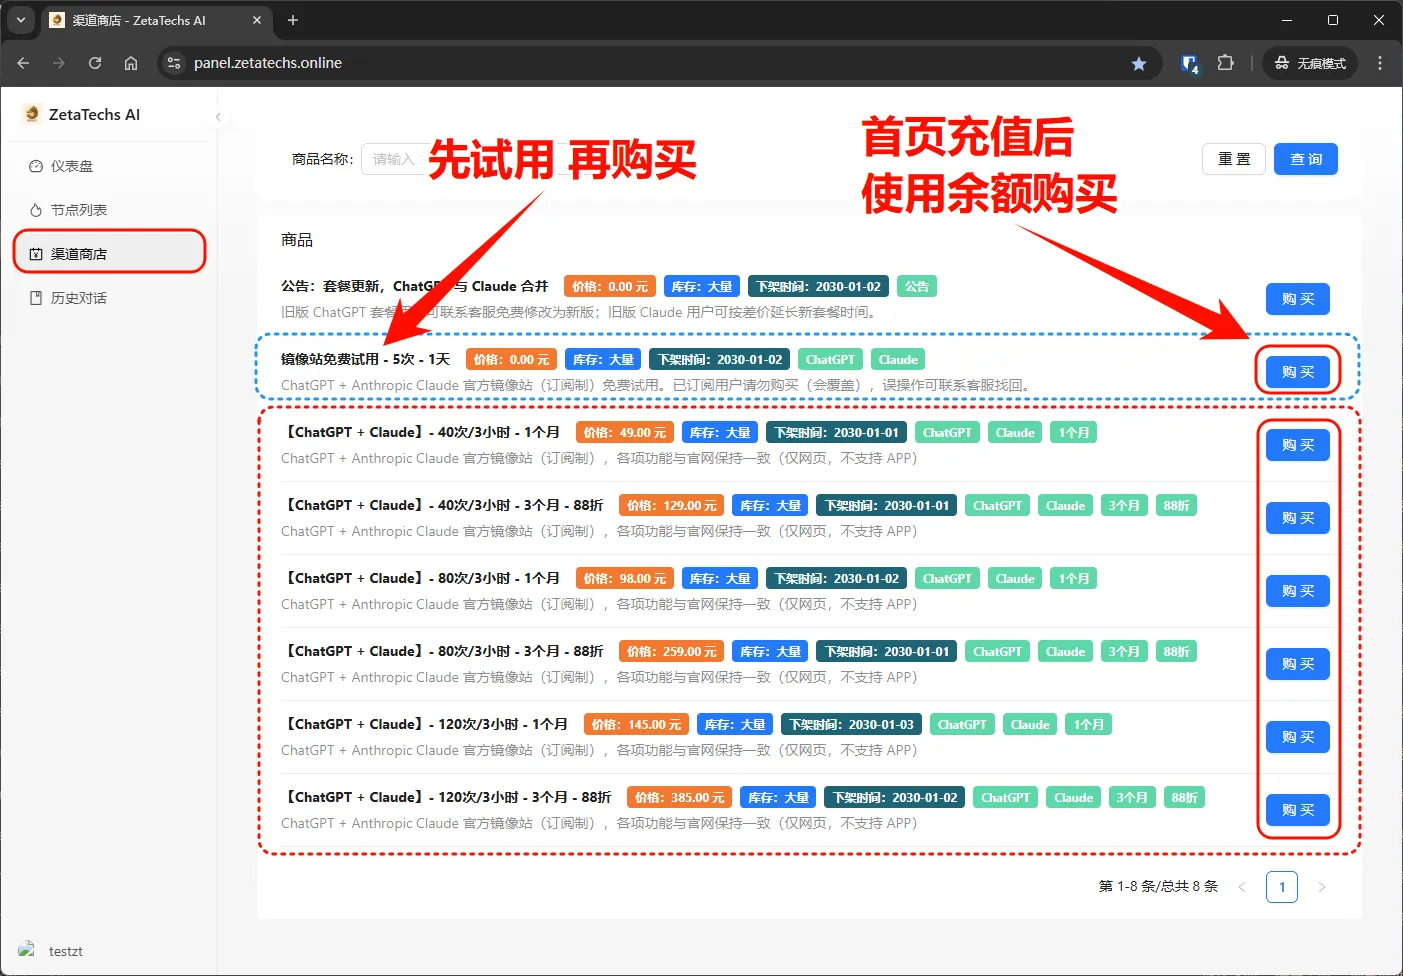Click the 重置 reset button

click(1234, 159)
